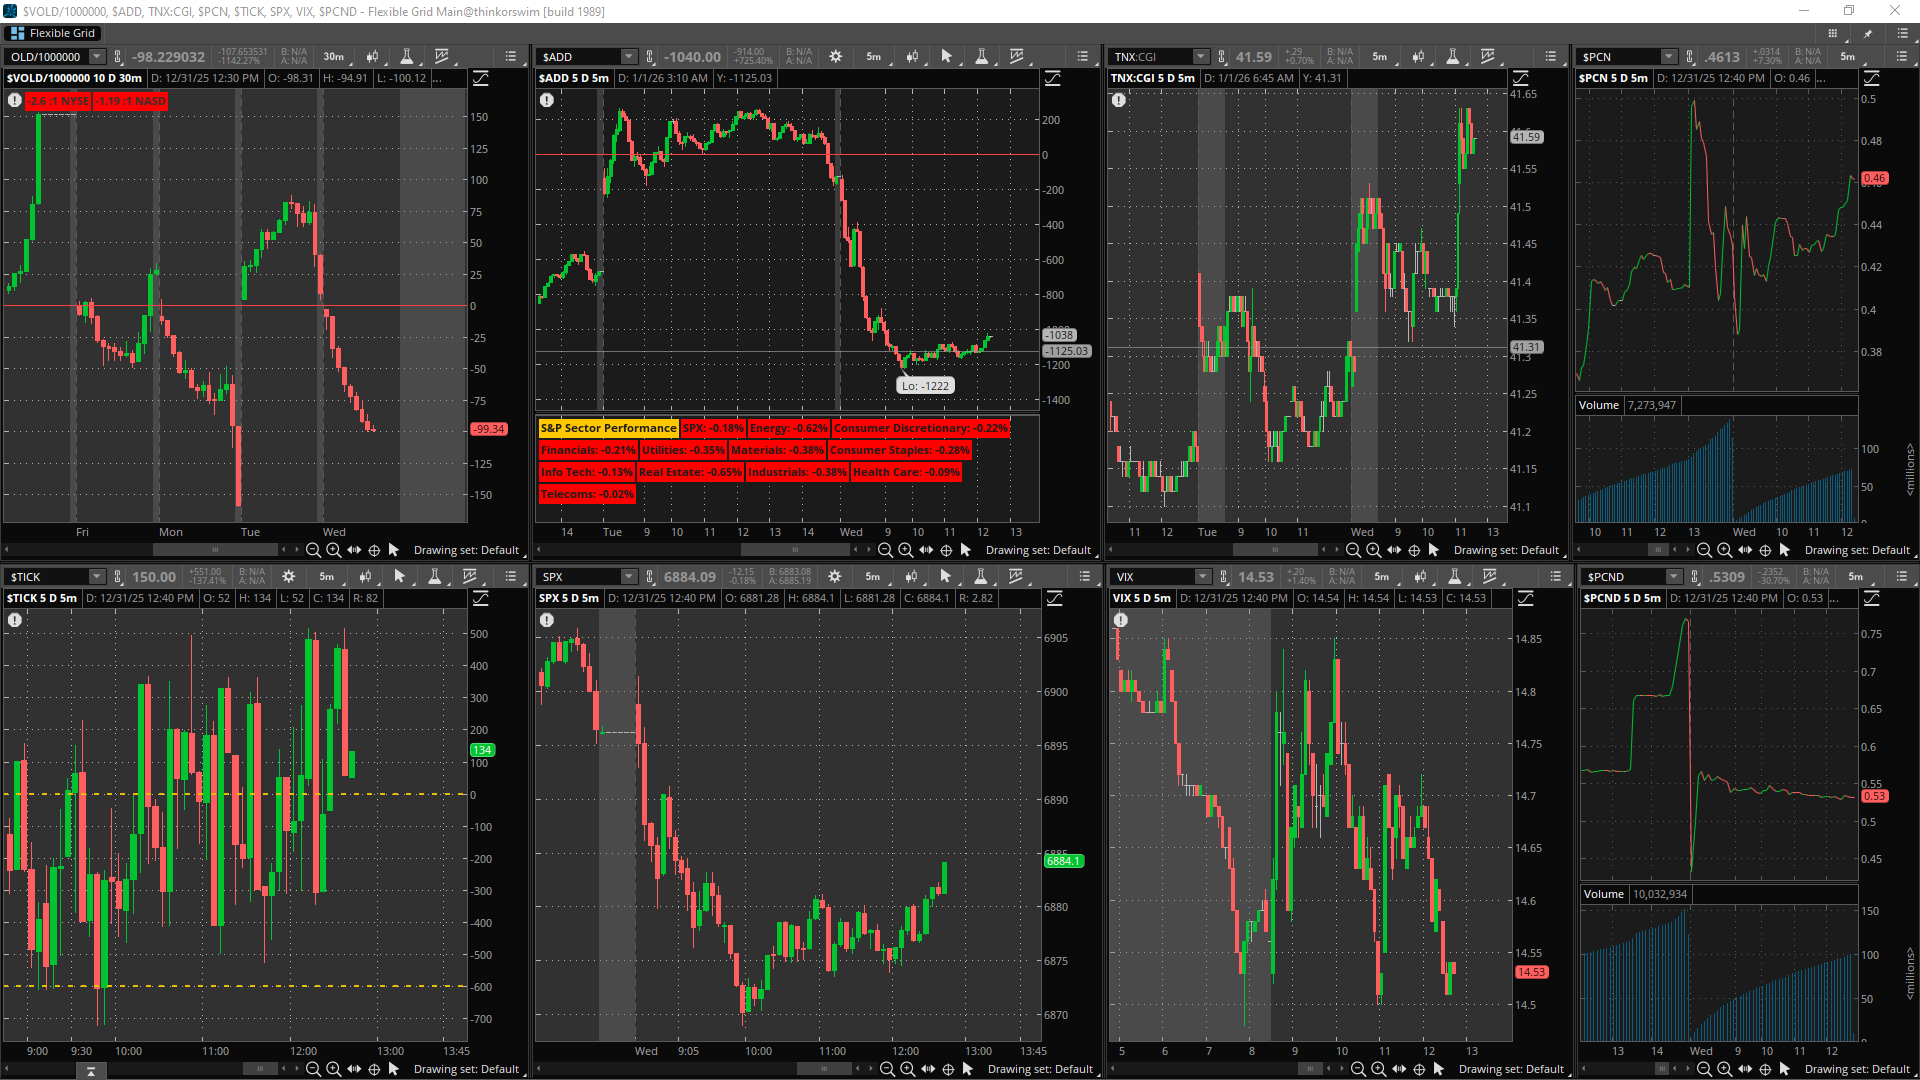This screenshot has height=1080, width=1920.
Task: Expand the $TICK symbol dropdown arrow
Action: point(97,577)
